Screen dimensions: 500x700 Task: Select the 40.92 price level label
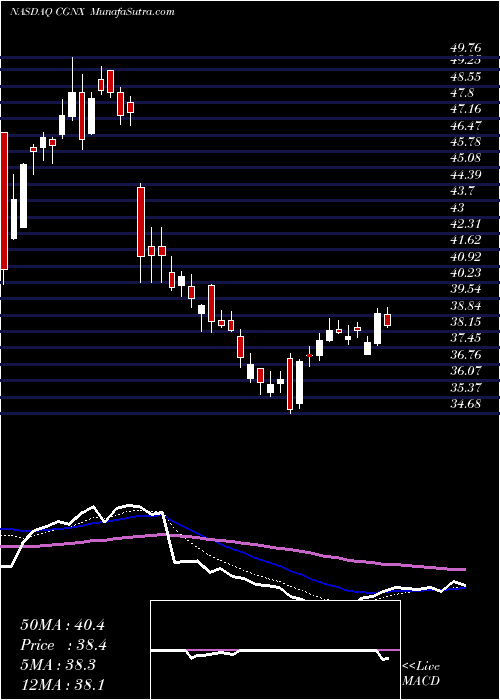(465, 257)
